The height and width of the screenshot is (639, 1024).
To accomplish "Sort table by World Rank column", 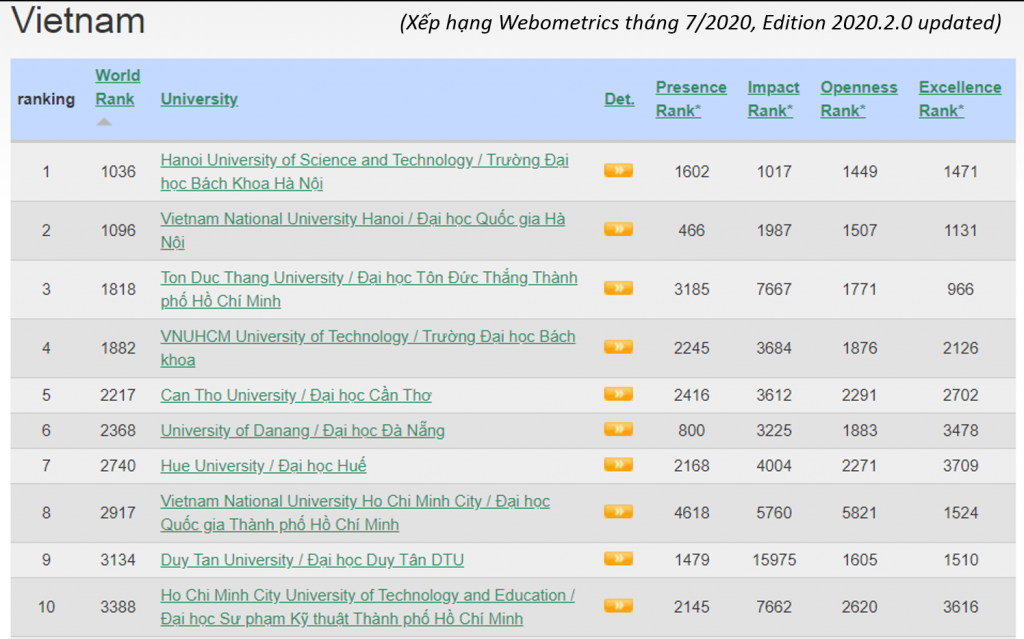I will point(118,87).
